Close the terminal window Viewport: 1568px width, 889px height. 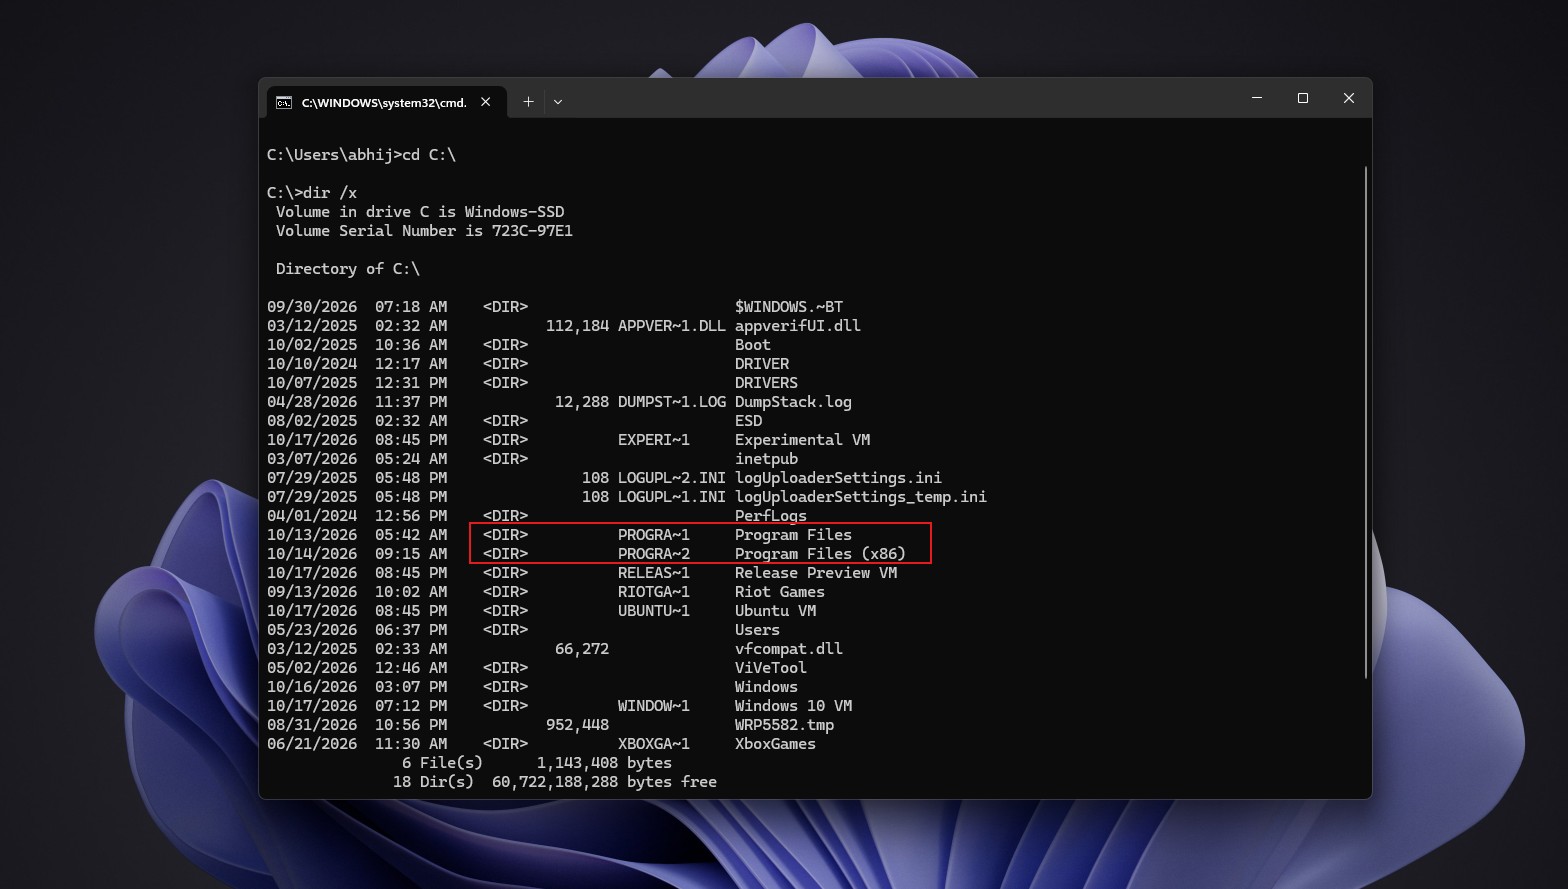pyautogui.click(x=1349, y=98)
